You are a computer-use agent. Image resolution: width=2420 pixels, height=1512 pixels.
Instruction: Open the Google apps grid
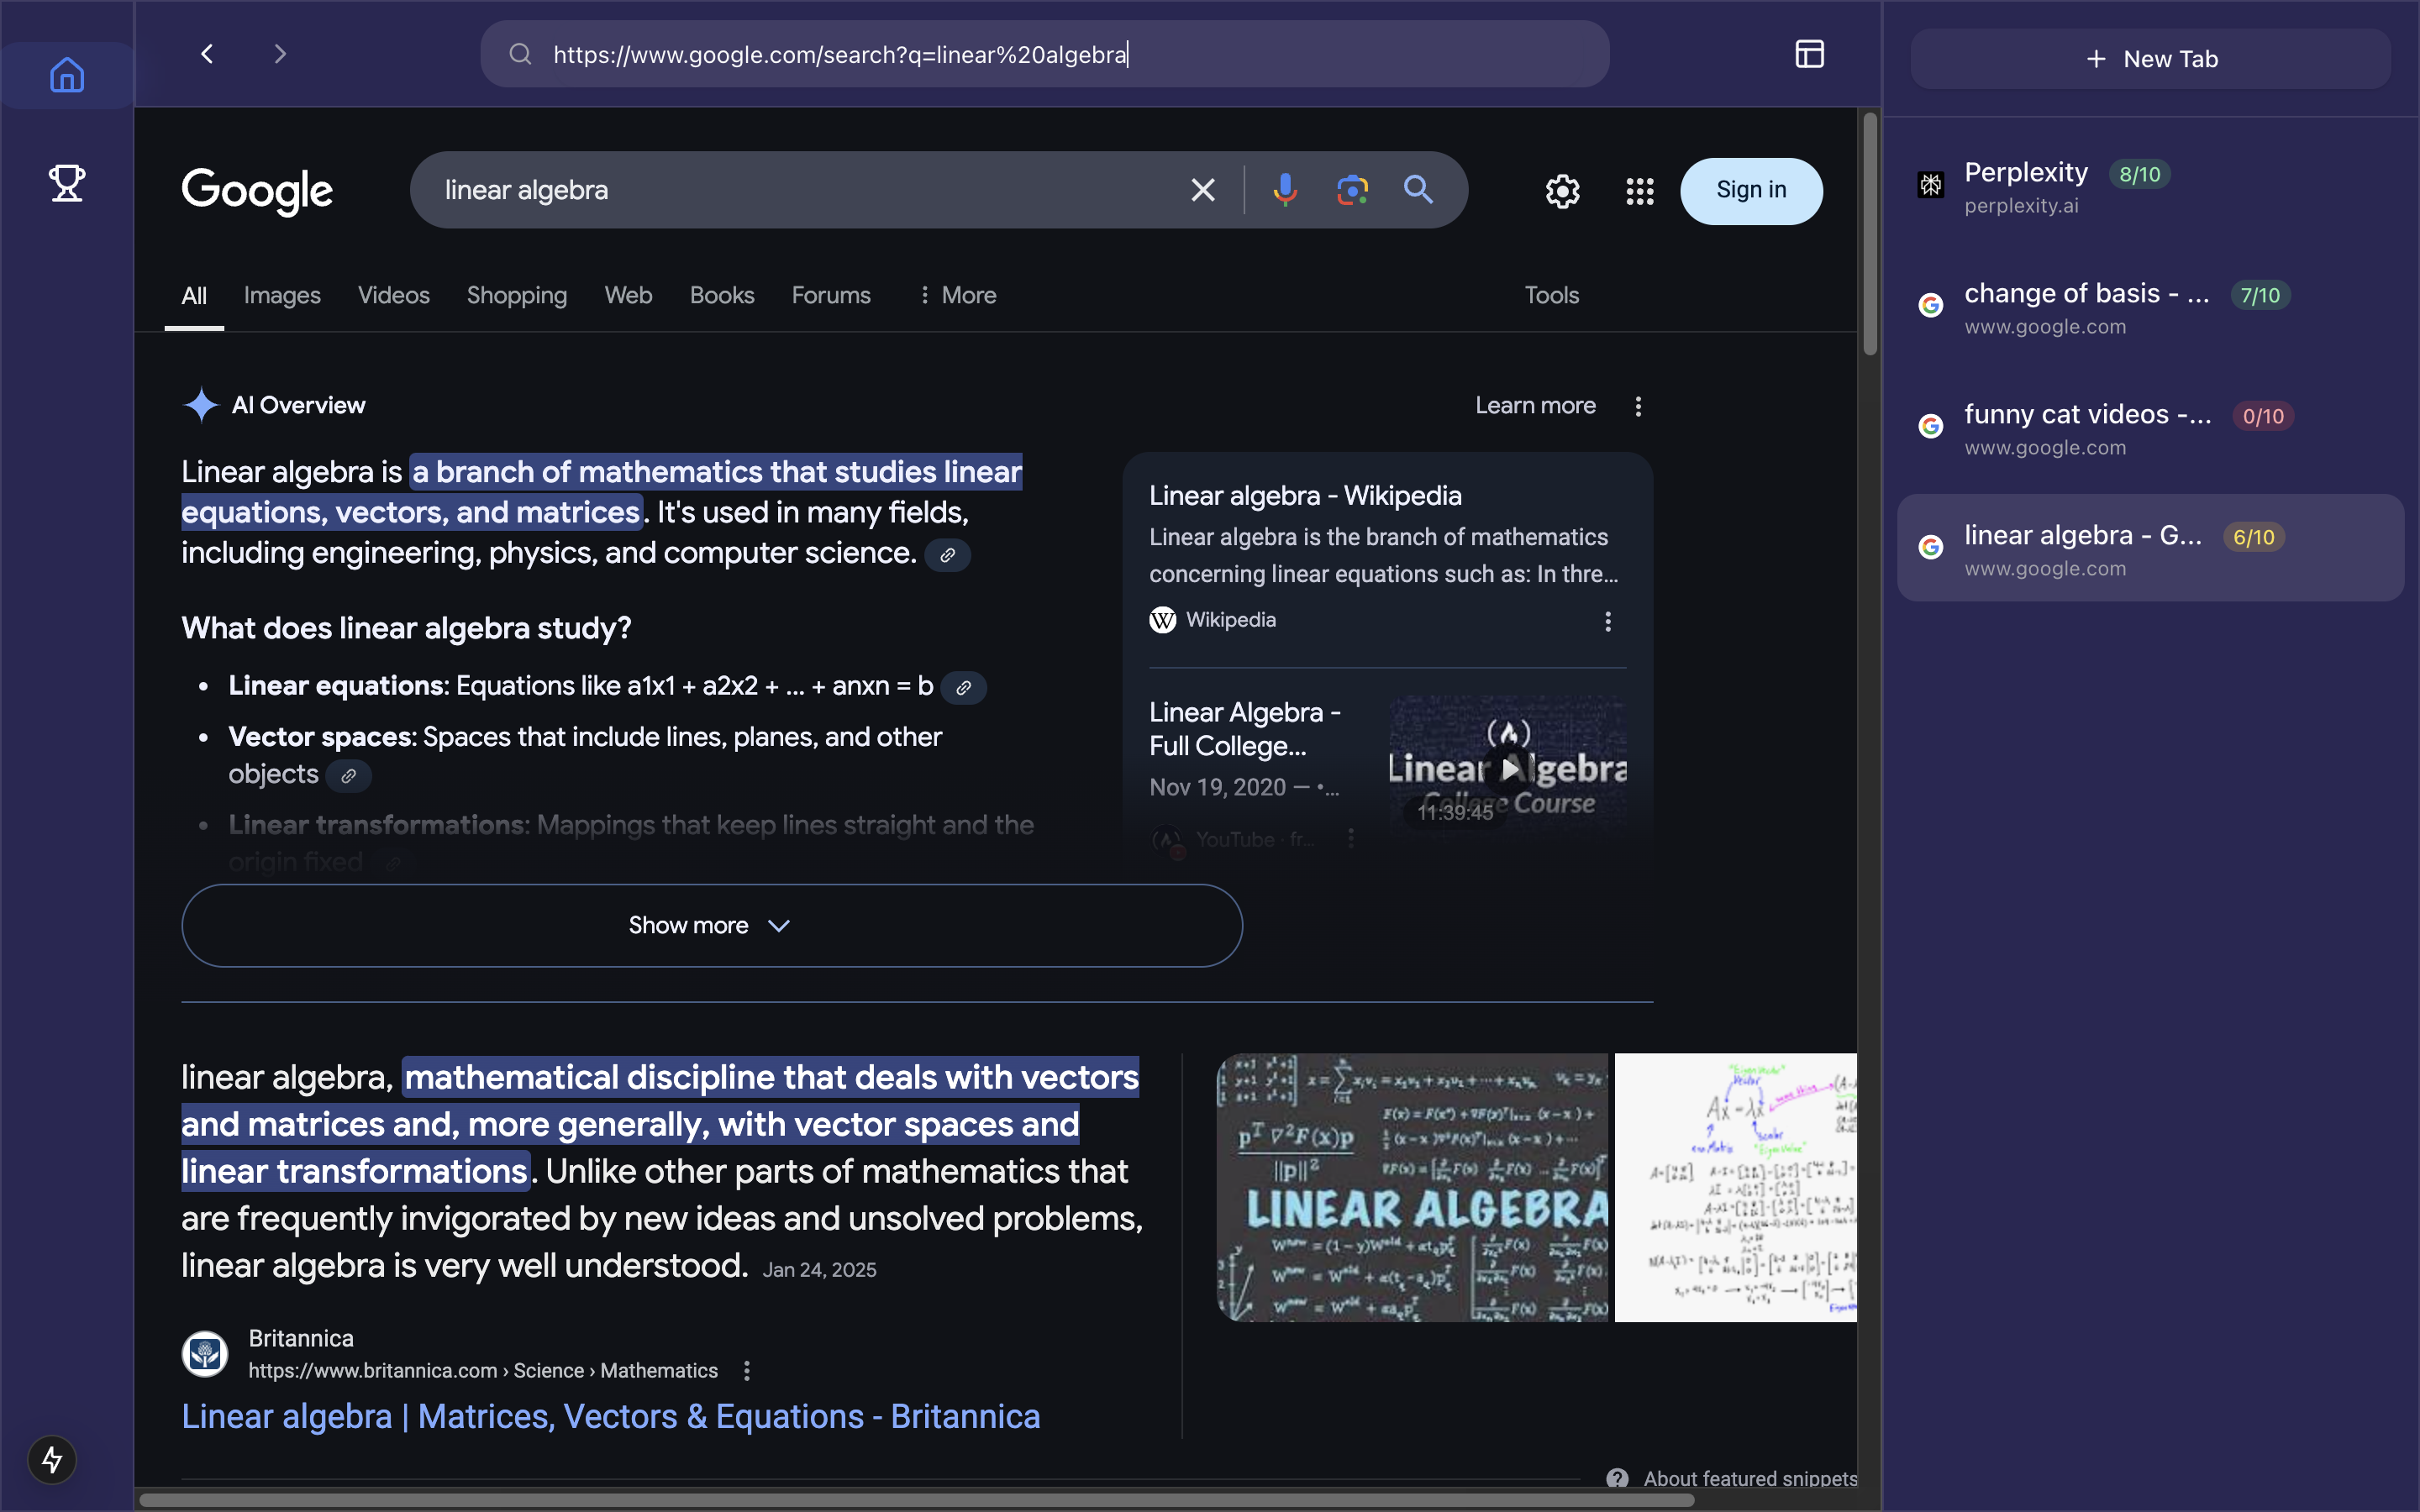point(1639,191)
